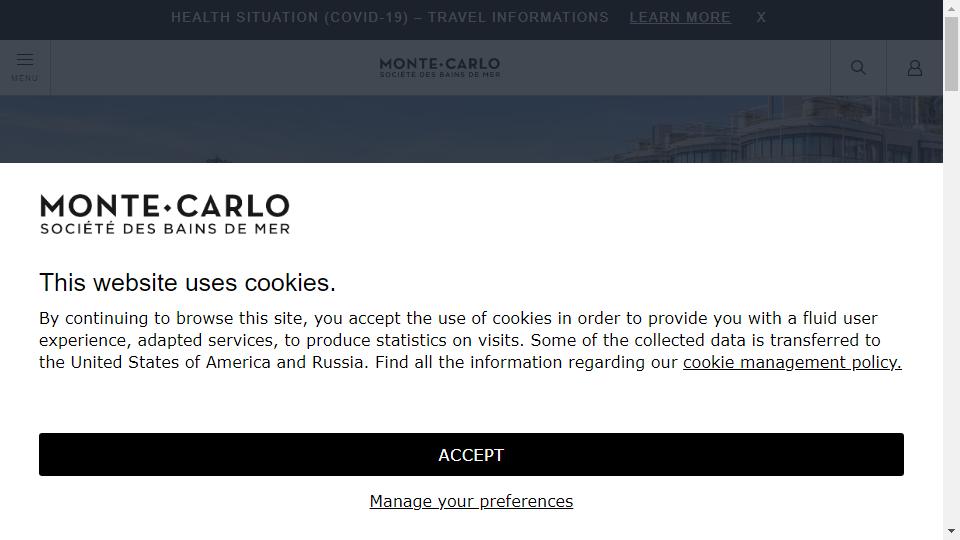Click the Société des Bains de Mer header subtitle
Screen dimensions: 960x540
pos(440,75)
